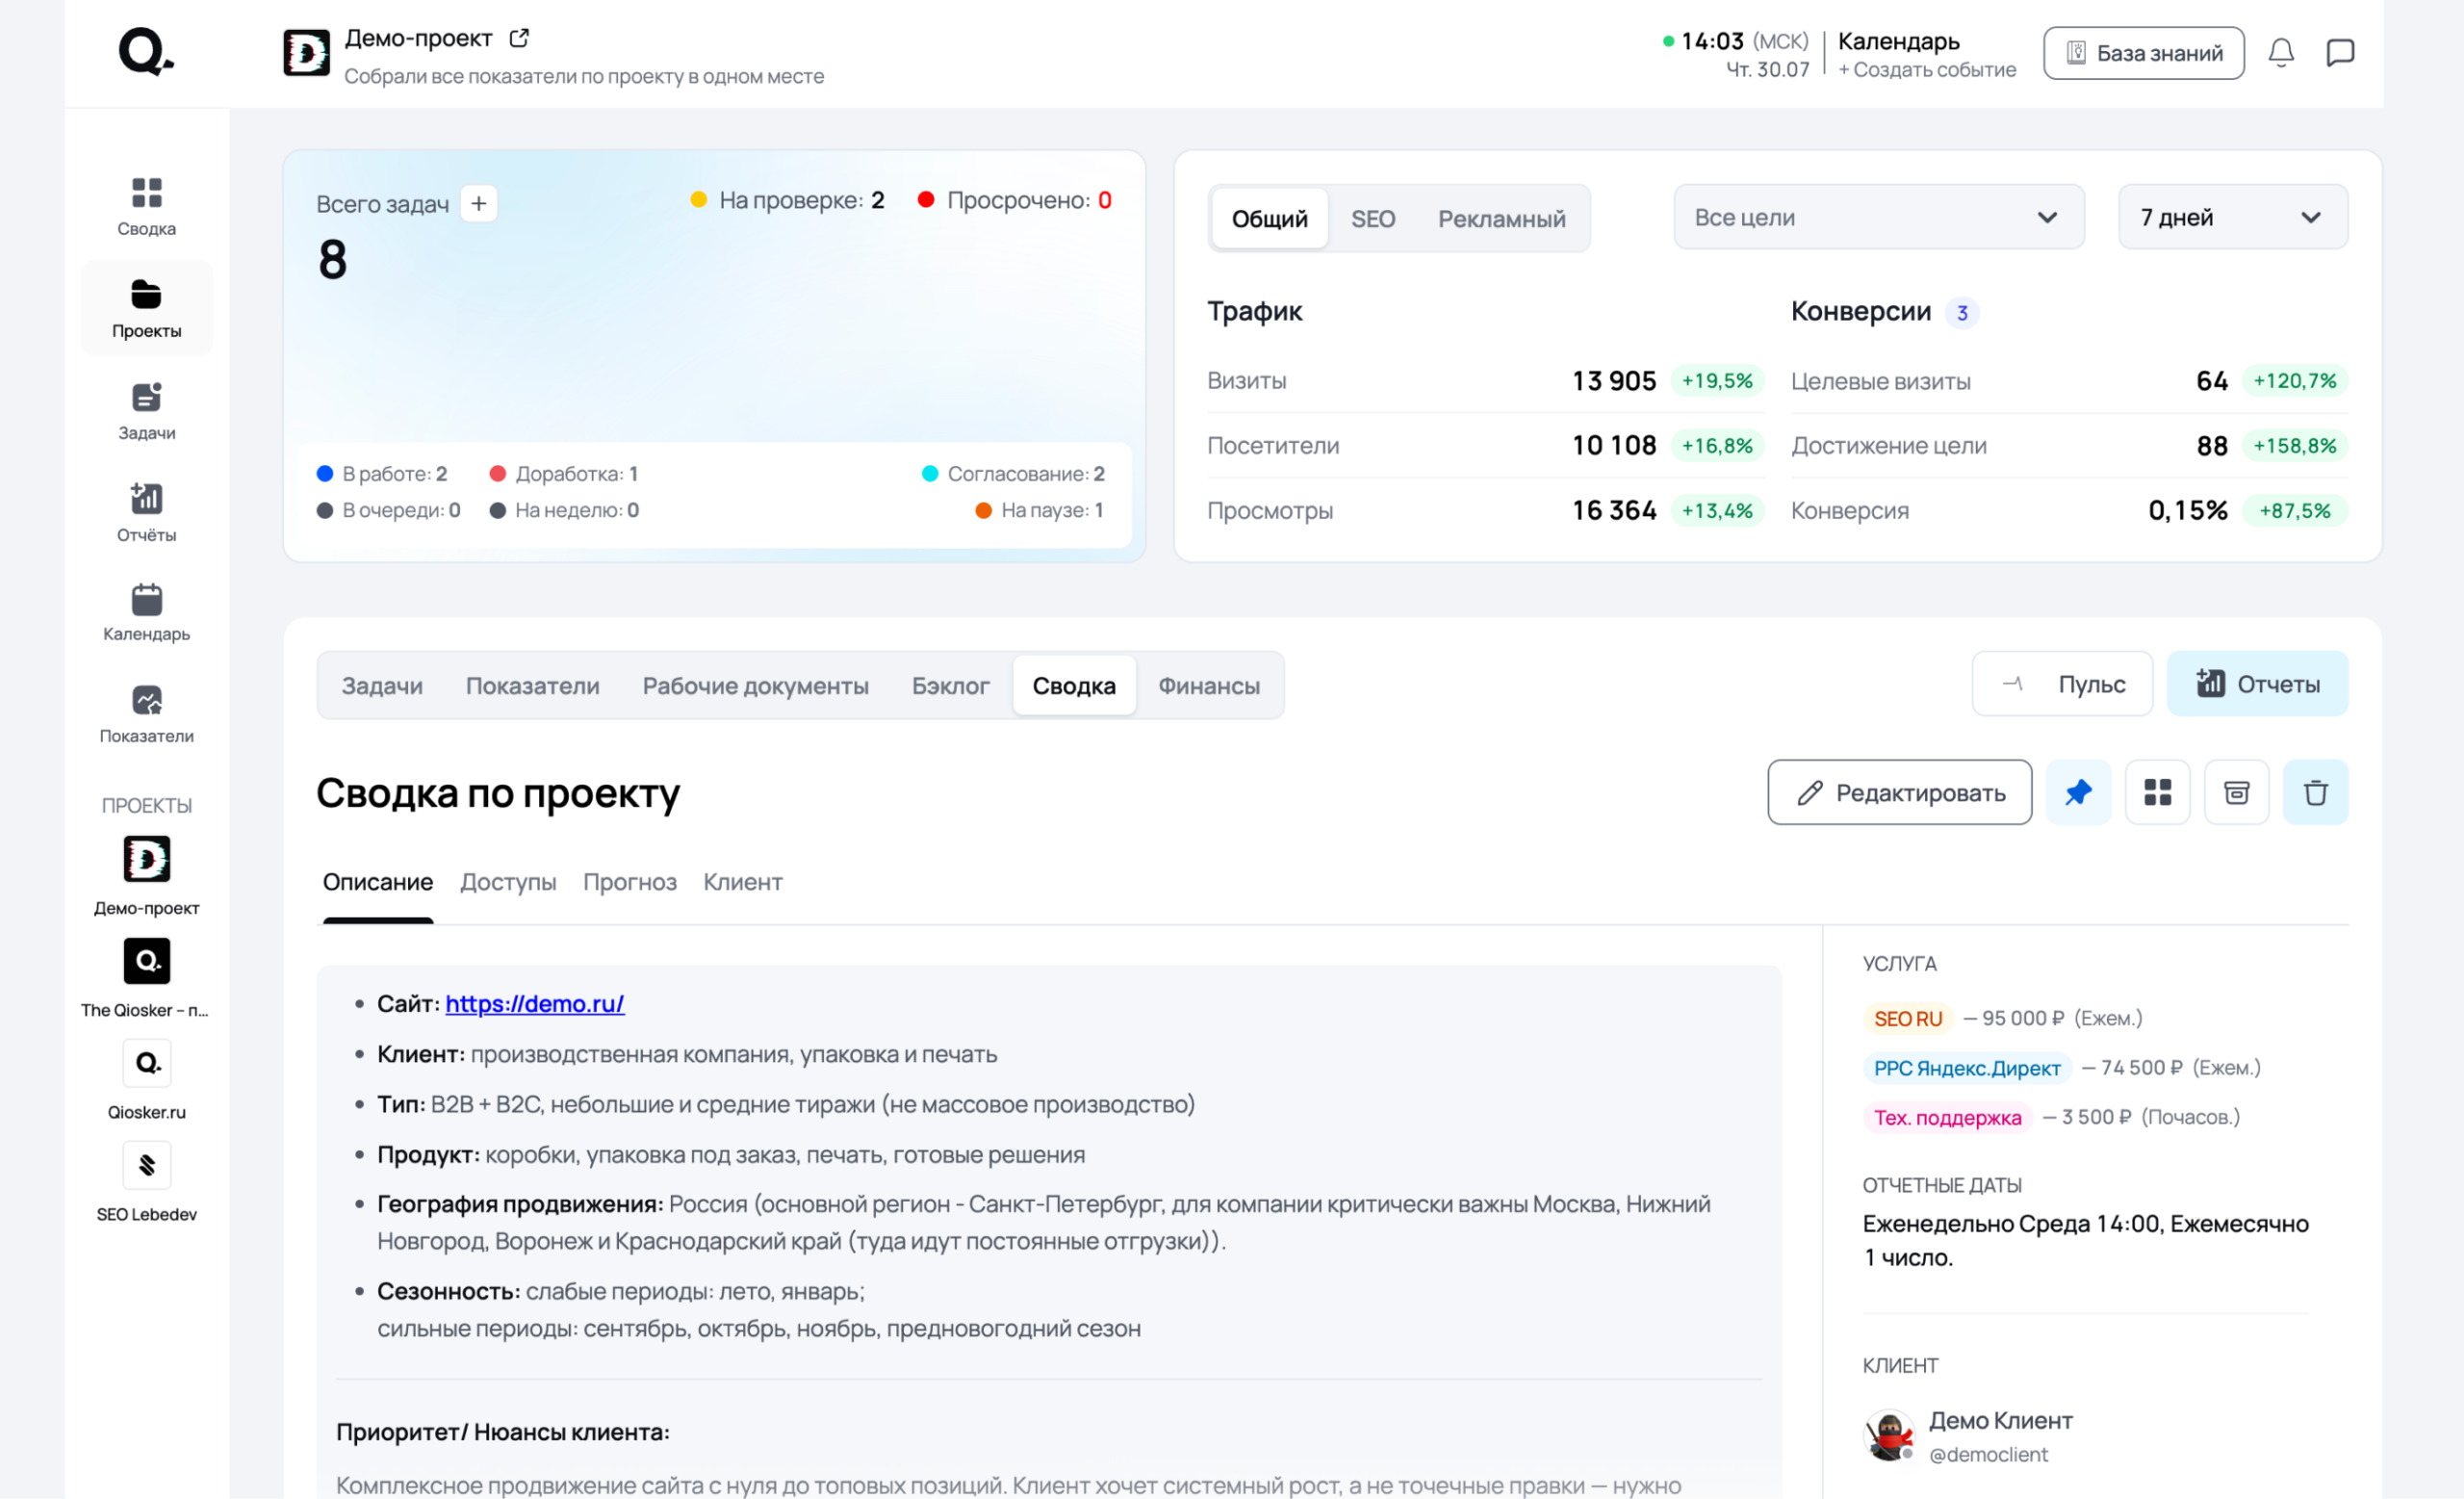This screenshot has width=2464, height=1499.
Task: Switch traffic view to SEO
Action: (x=1372, y=218)
